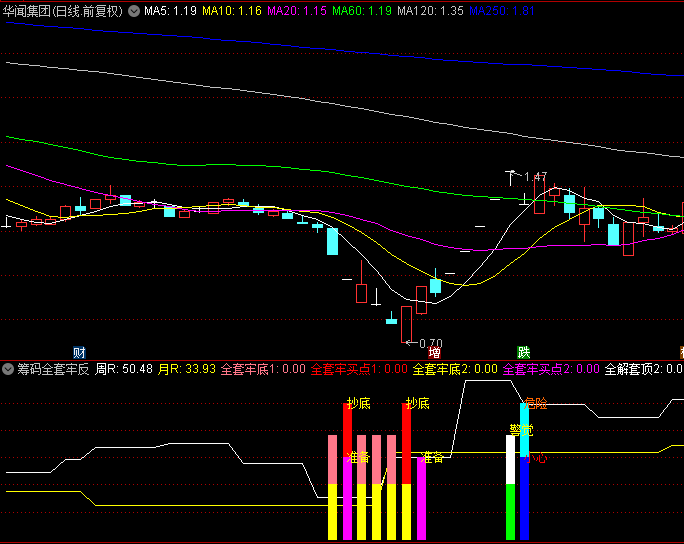Click the 全套牢买点2: 0.00 value
Viewport: 684px width, 544px height.
pos(551,369)
